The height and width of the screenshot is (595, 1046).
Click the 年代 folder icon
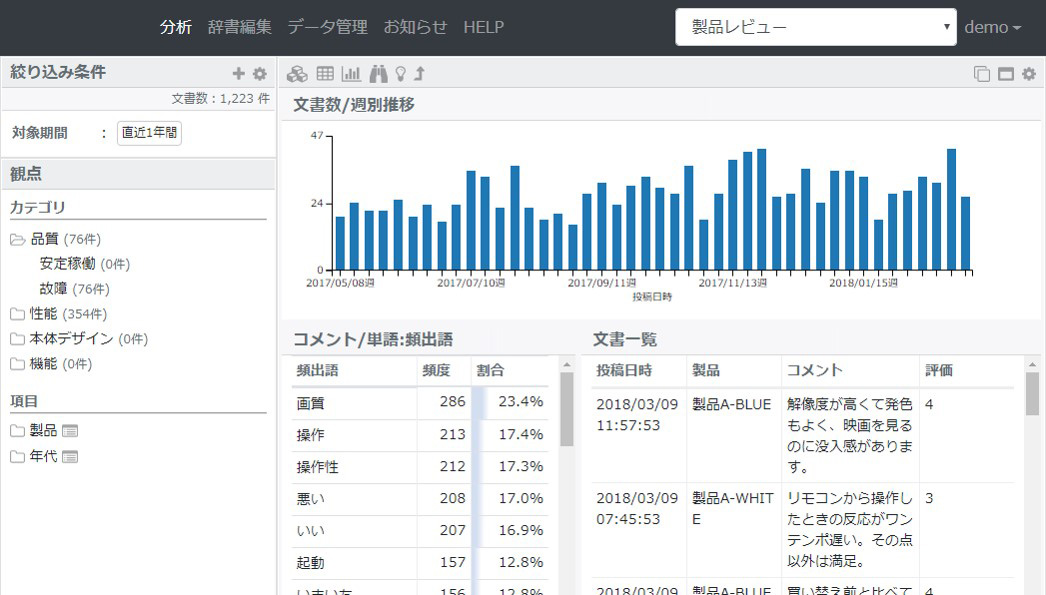18,456
